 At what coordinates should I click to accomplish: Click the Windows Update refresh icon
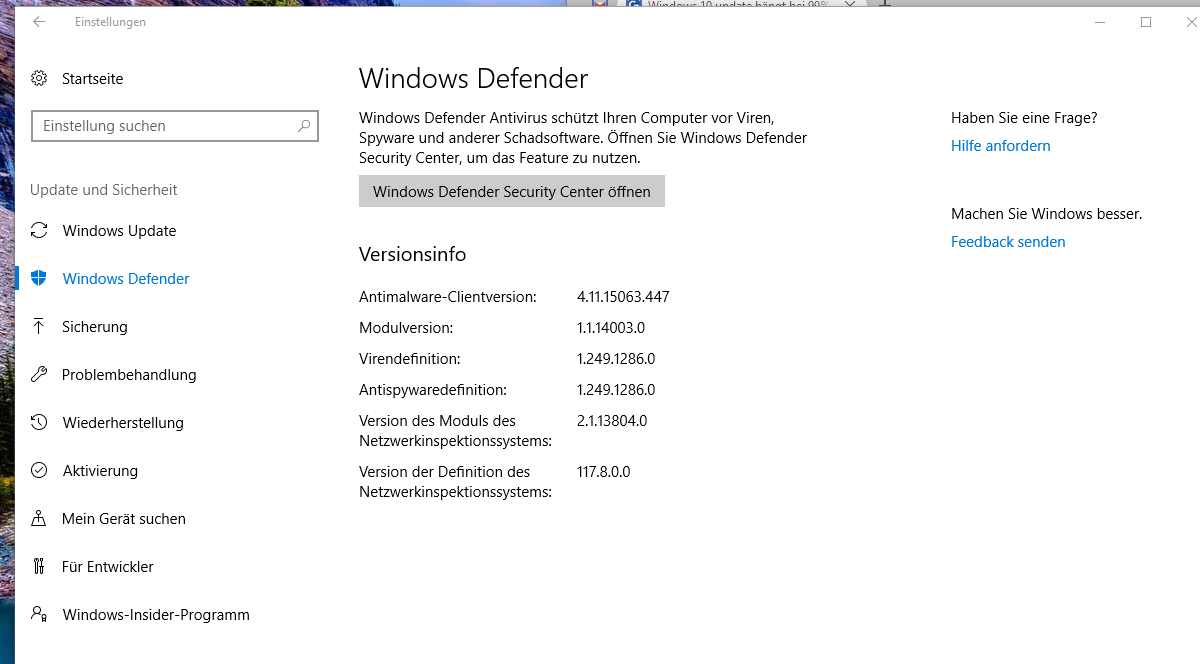click(39, 231)
